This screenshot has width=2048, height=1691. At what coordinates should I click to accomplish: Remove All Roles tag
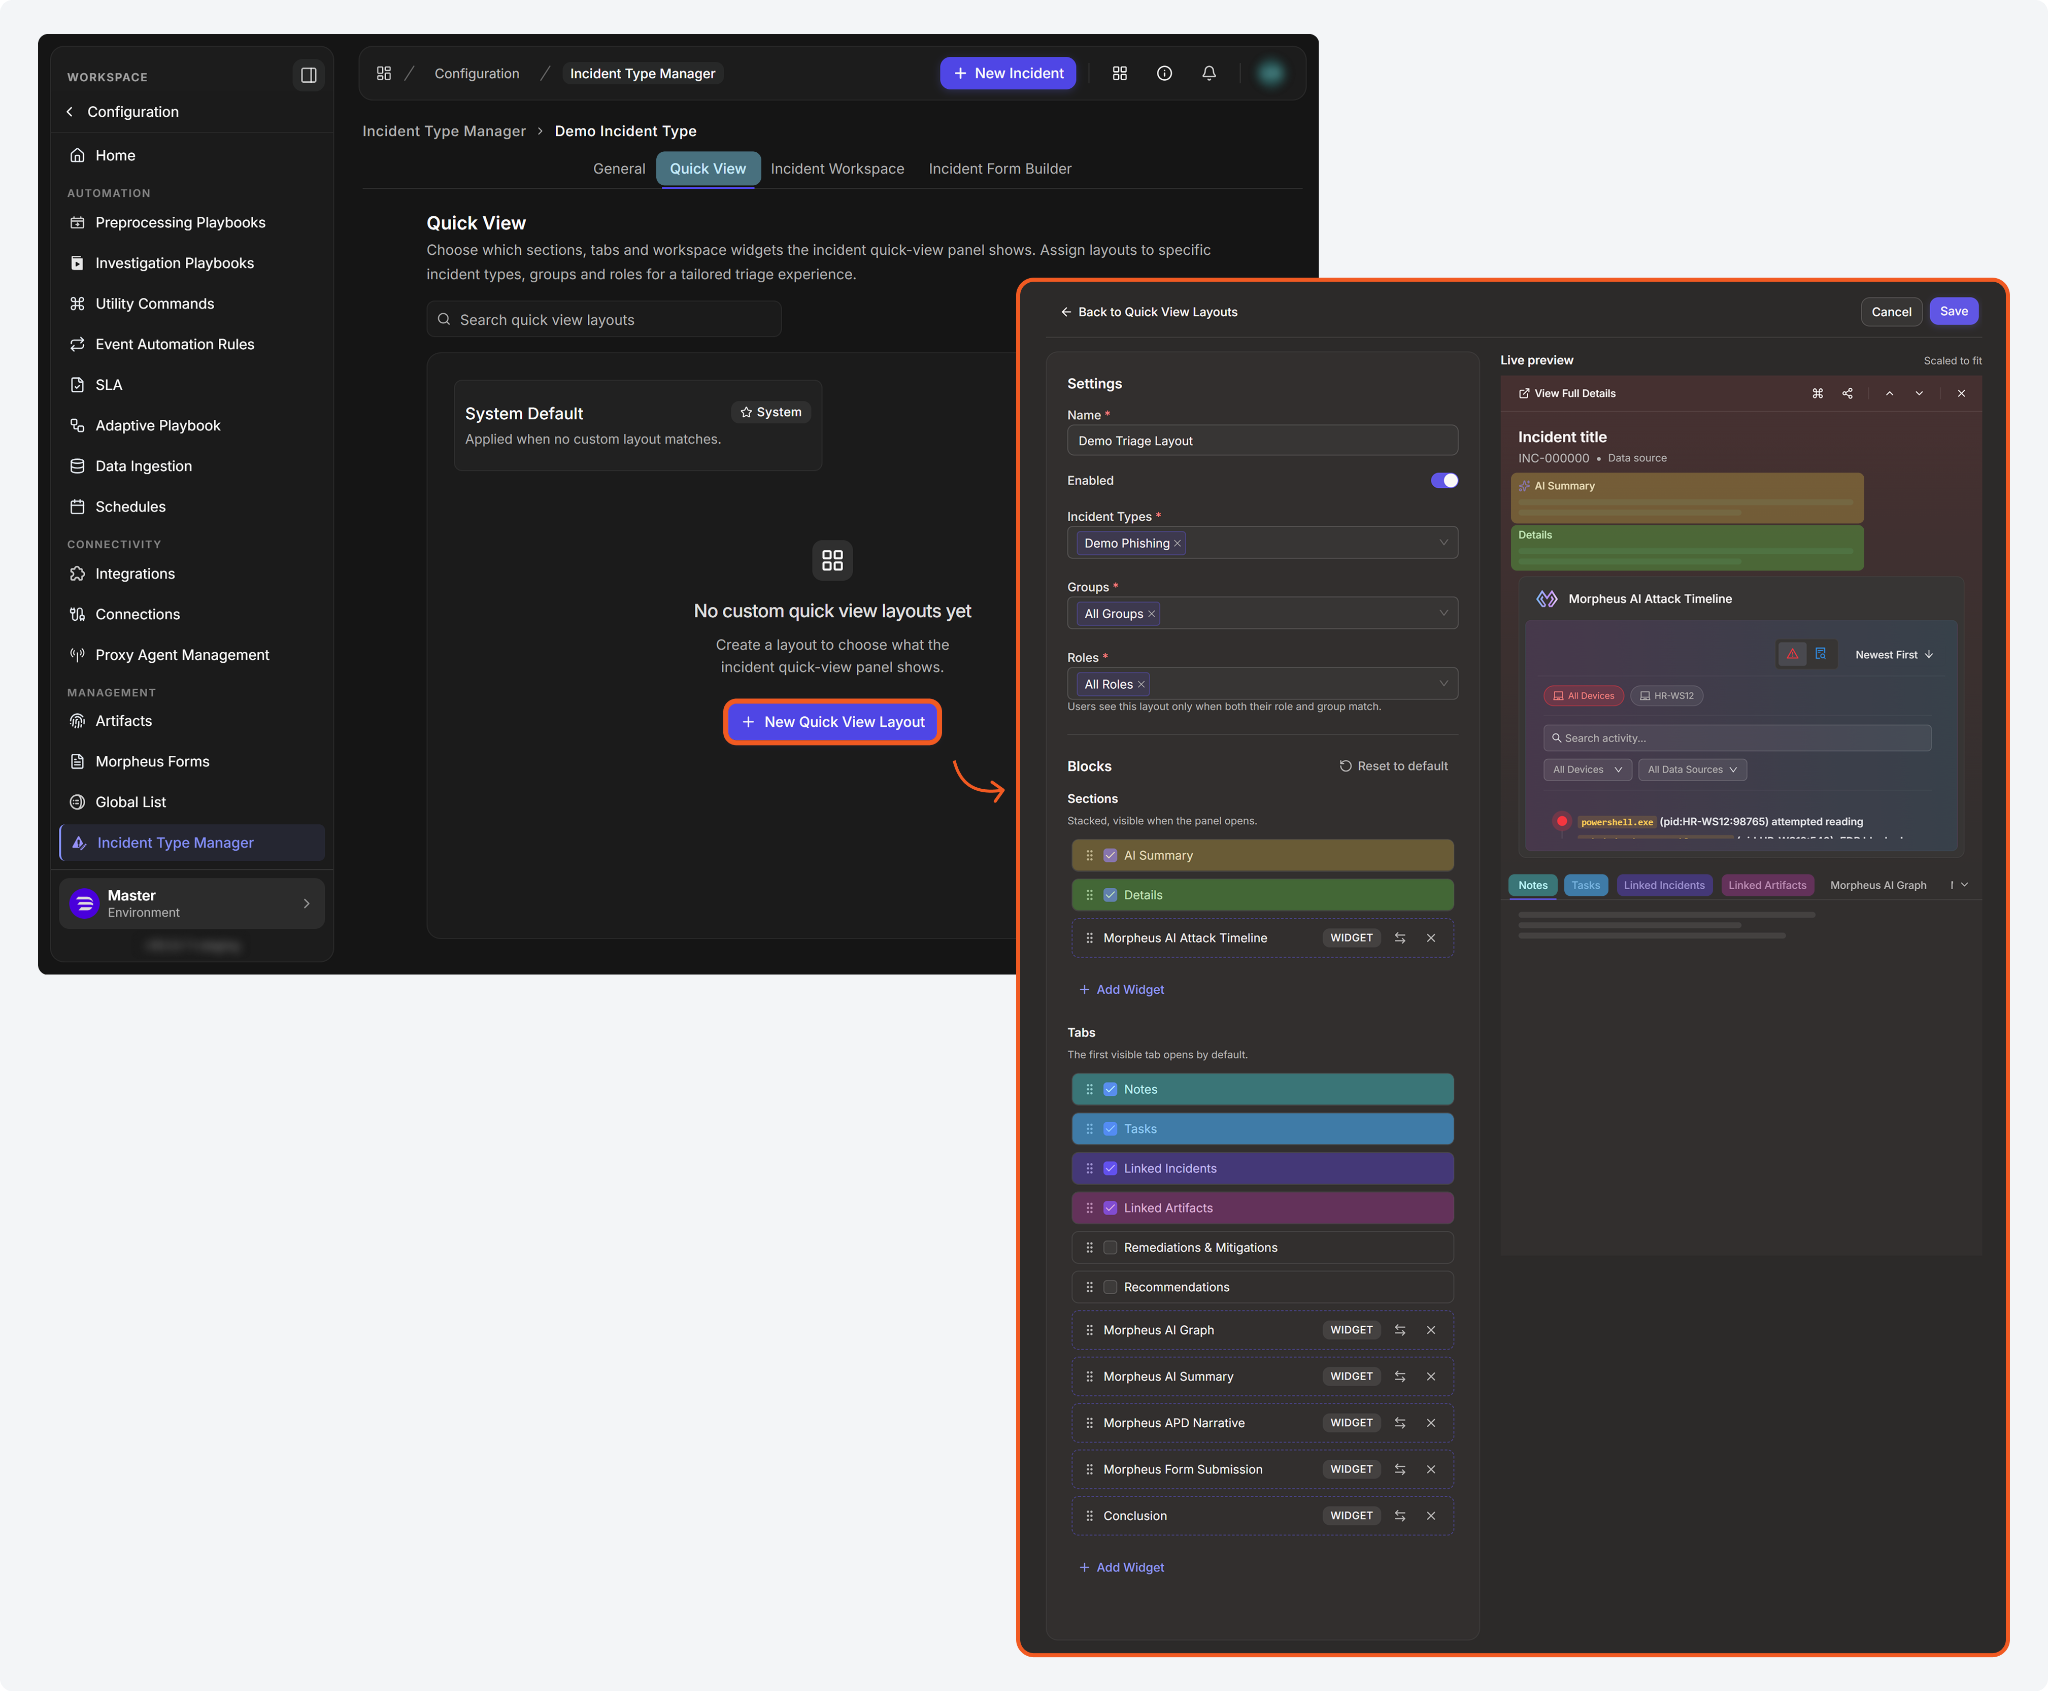(1141, 684)
